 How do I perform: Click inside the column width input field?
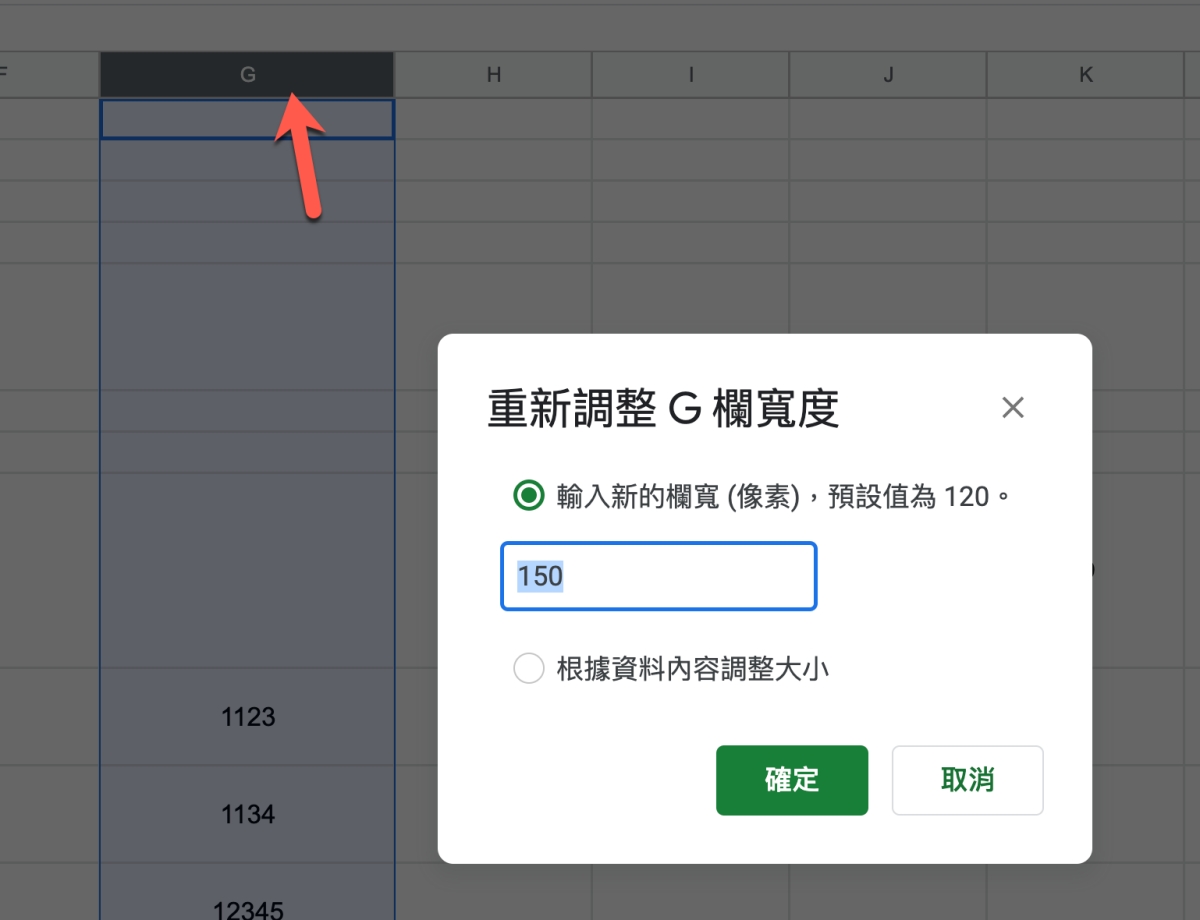(658, 576)
